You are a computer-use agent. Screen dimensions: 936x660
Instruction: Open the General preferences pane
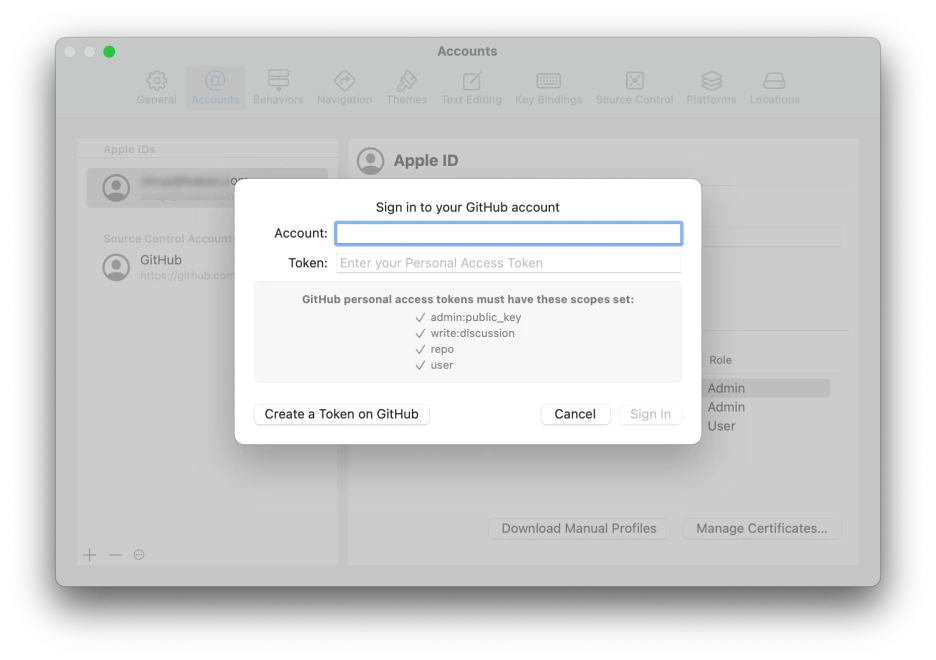156,88
